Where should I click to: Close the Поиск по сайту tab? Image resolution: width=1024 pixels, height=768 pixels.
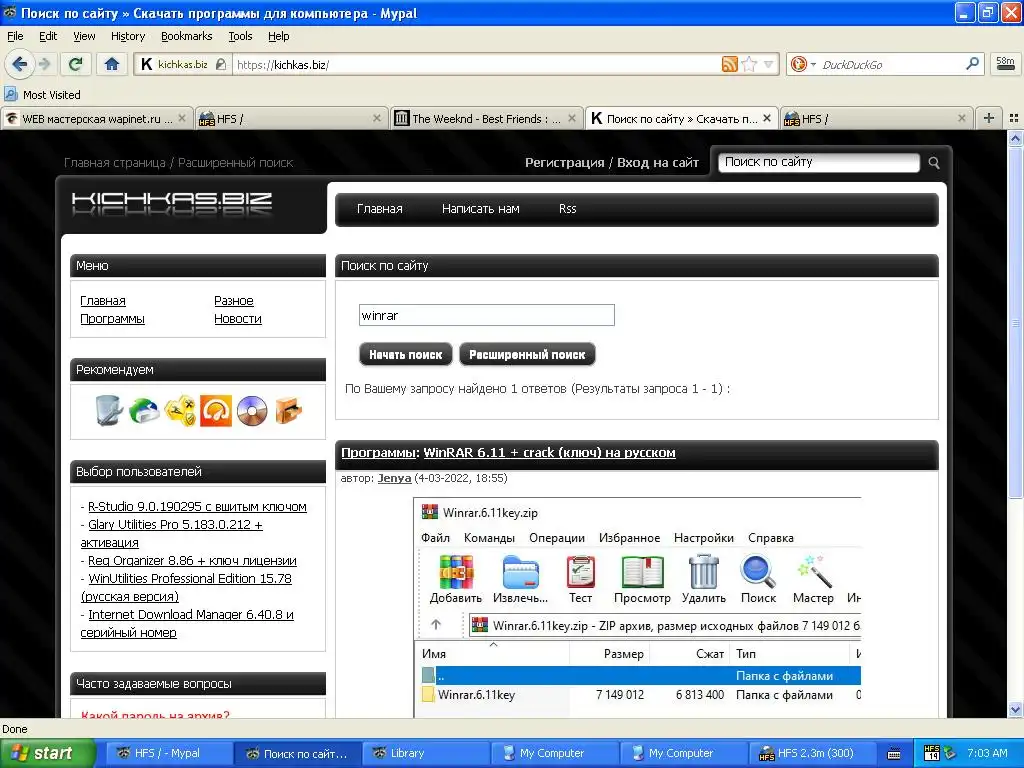767,118
